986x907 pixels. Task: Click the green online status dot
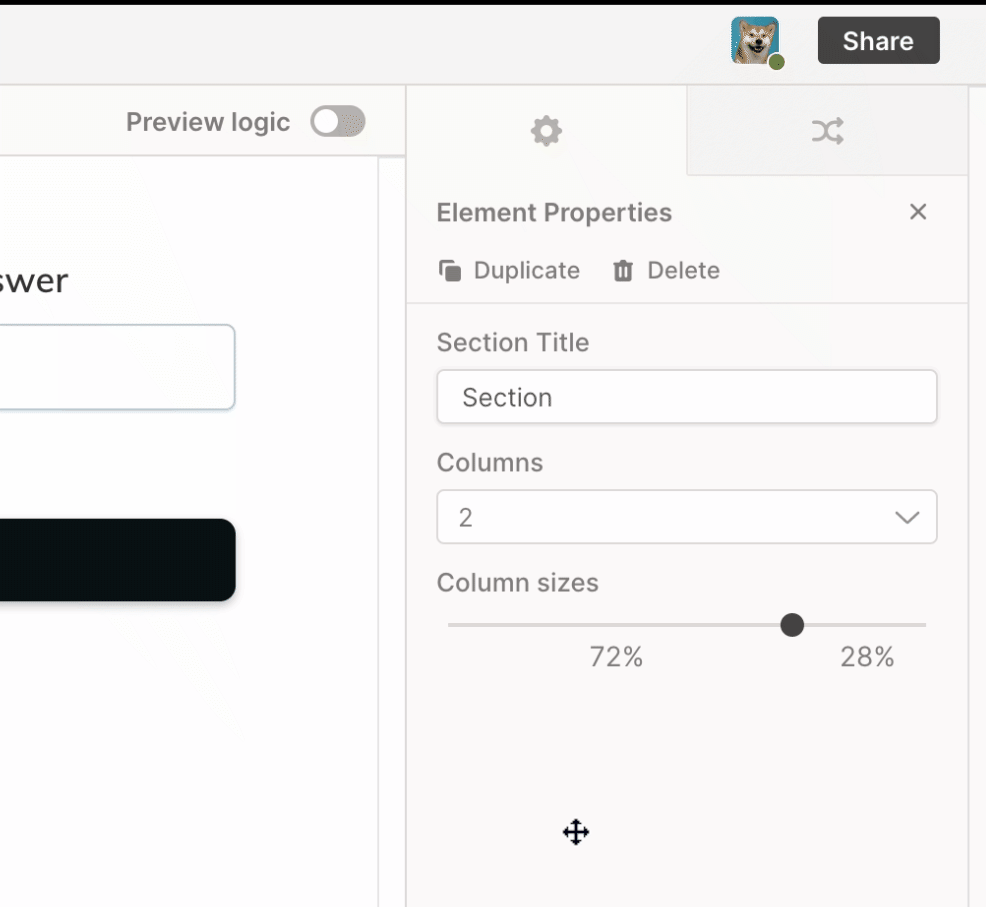pos(777,62)
